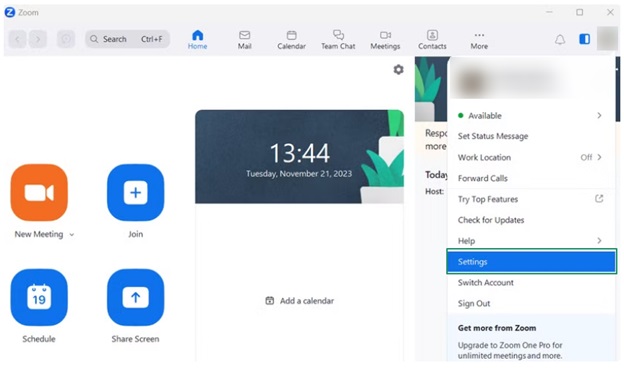Click the Get more from Zoom heading
The width and height of the screenshot is (624, 371).
click(x=497, y=328)
